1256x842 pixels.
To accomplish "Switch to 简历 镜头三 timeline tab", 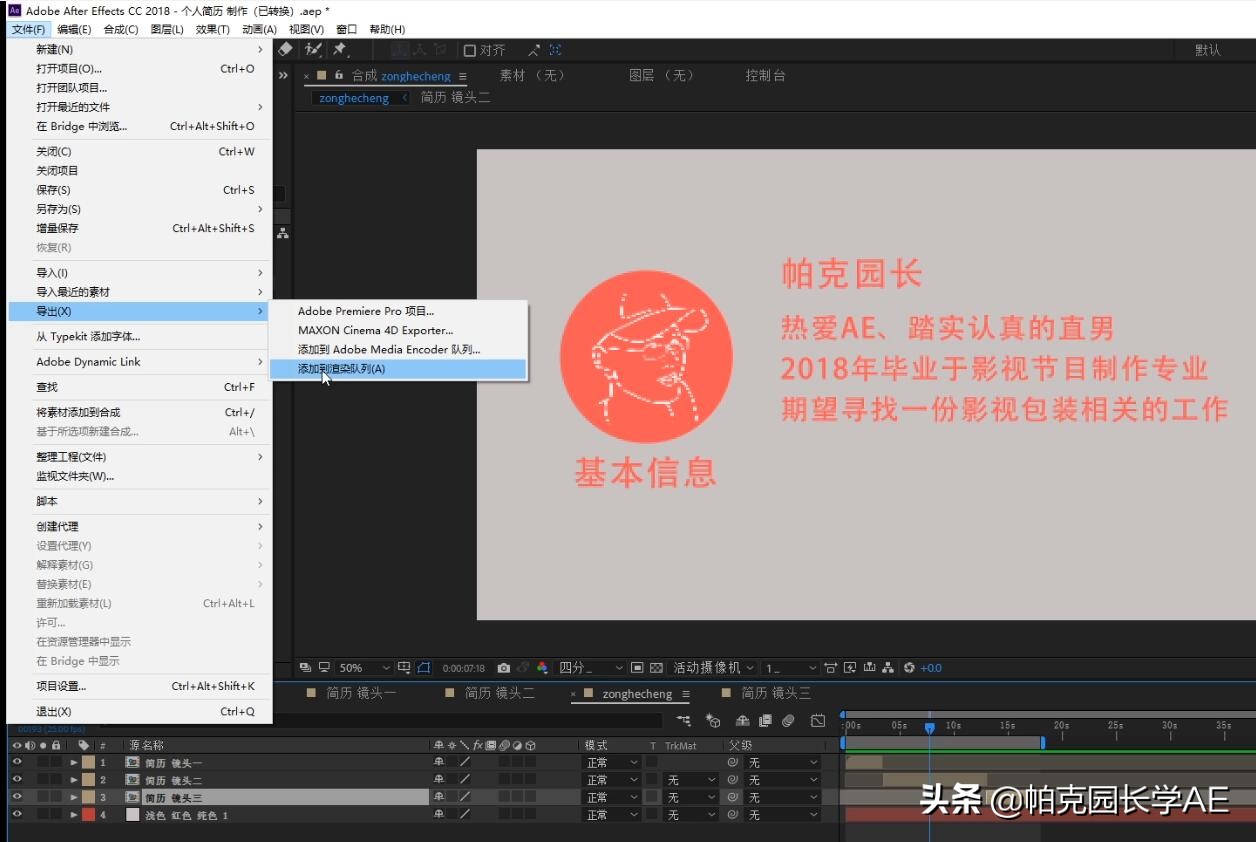I will point(776,693).
